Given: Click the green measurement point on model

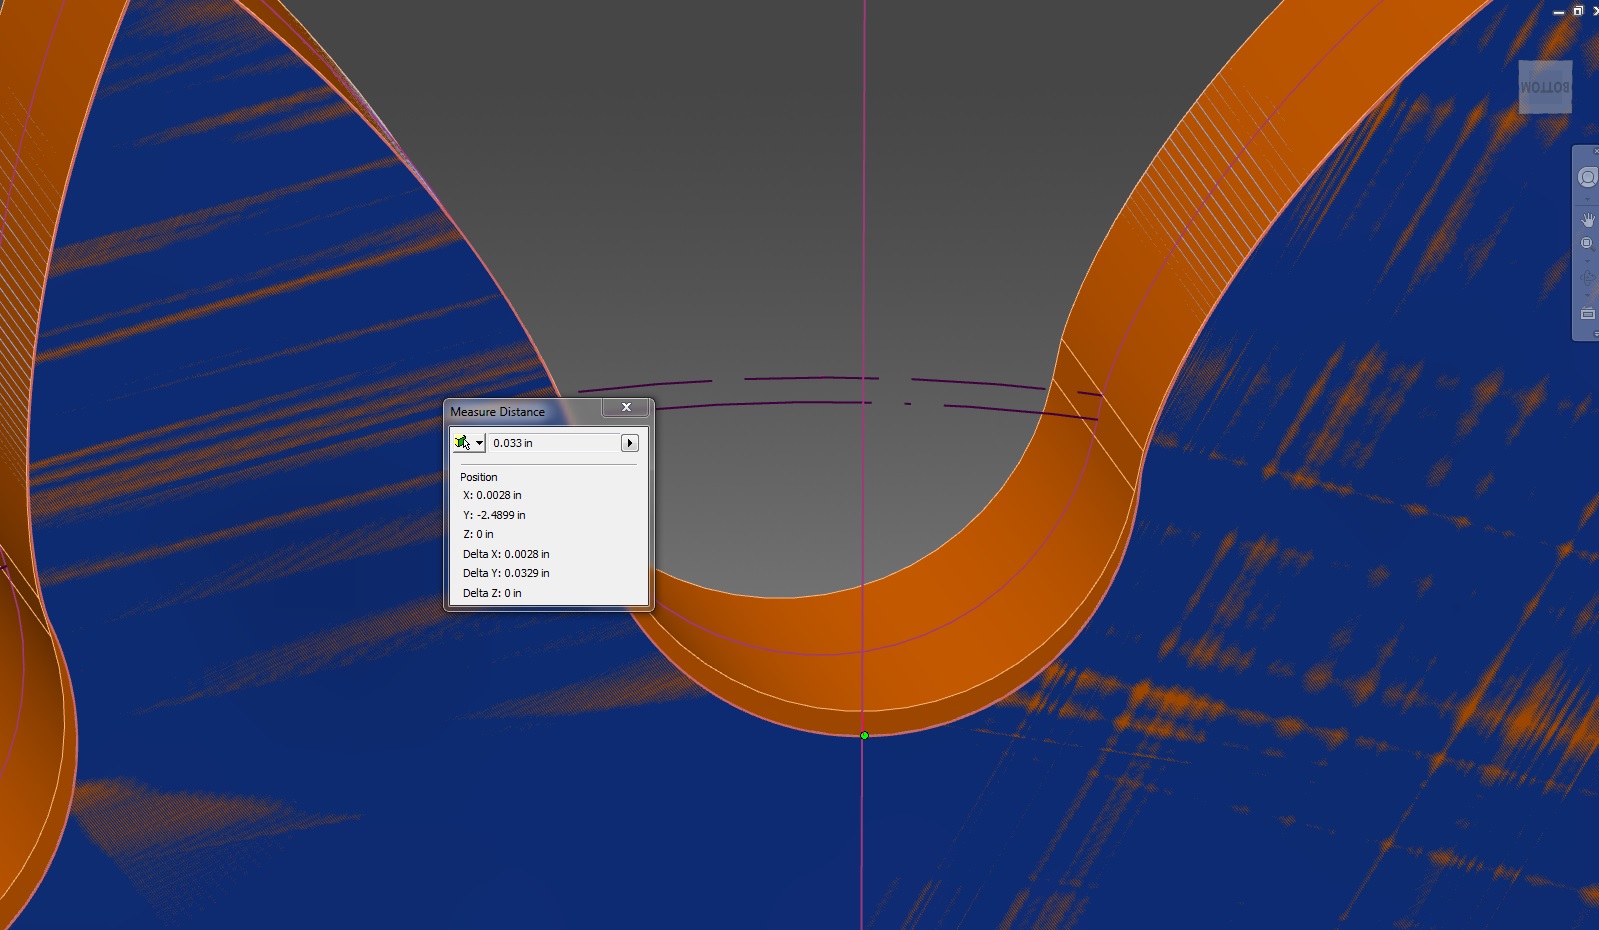Looking at the screenshot, I should pos(865,736).
